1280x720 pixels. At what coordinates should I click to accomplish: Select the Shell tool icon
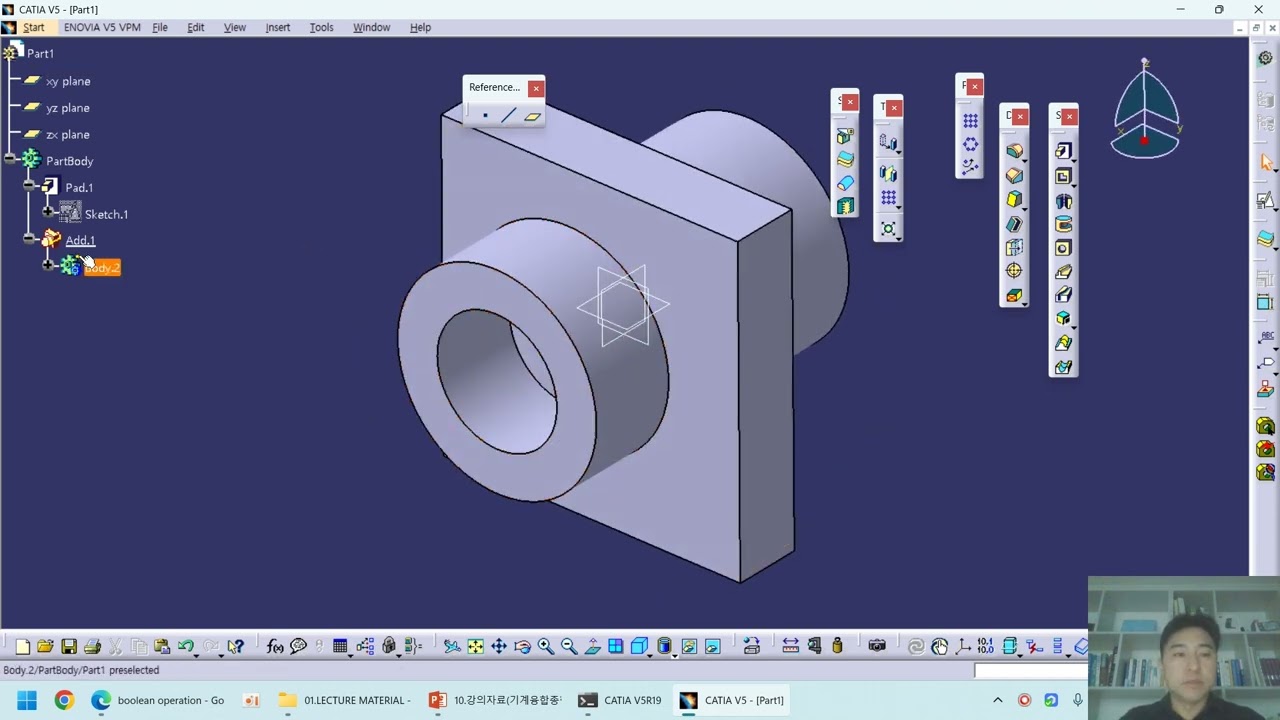1014,223
